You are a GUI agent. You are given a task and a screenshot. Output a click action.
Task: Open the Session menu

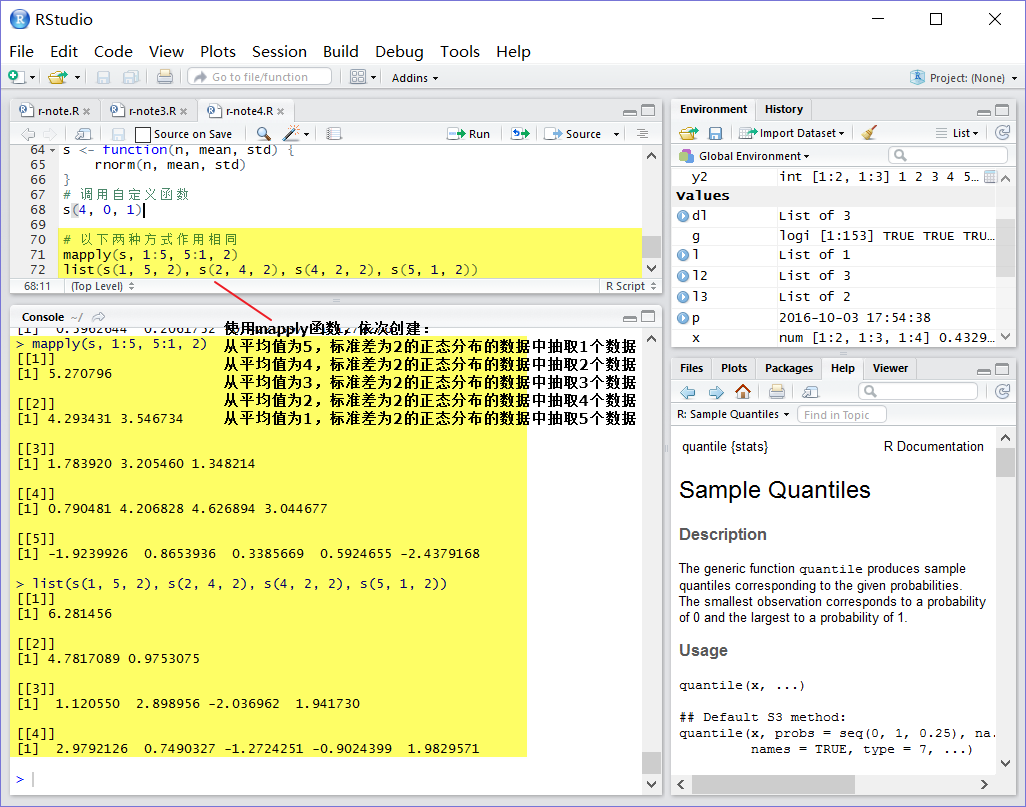(279, 52)
